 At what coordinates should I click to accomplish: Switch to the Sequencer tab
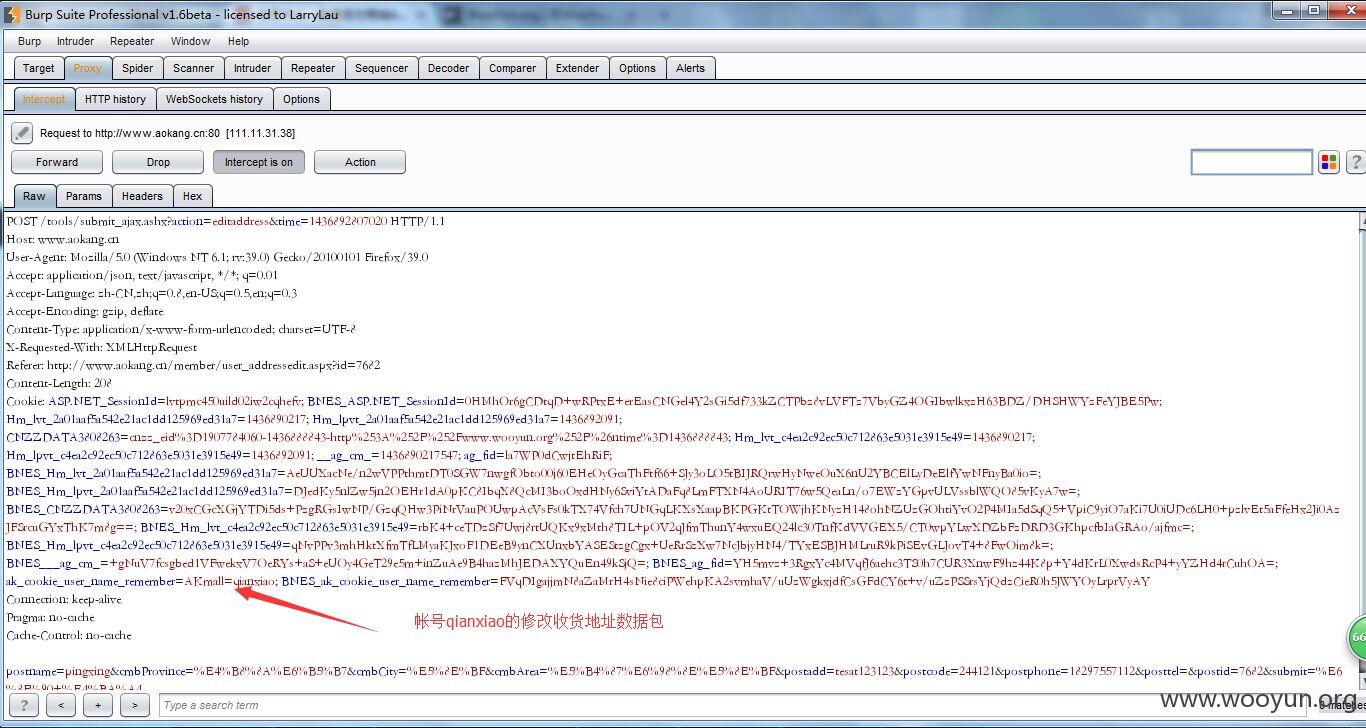(381, 68)
